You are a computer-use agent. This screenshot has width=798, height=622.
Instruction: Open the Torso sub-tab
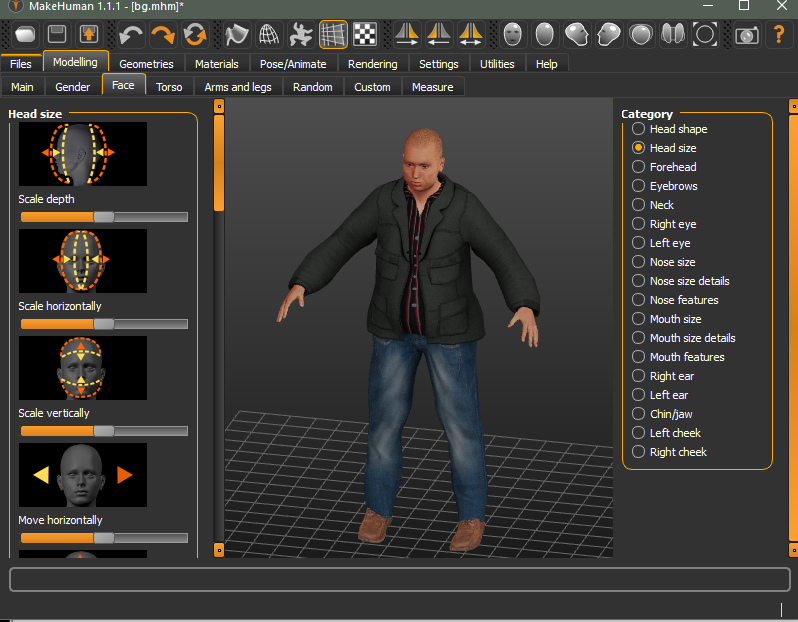click(x=169, y=87)
